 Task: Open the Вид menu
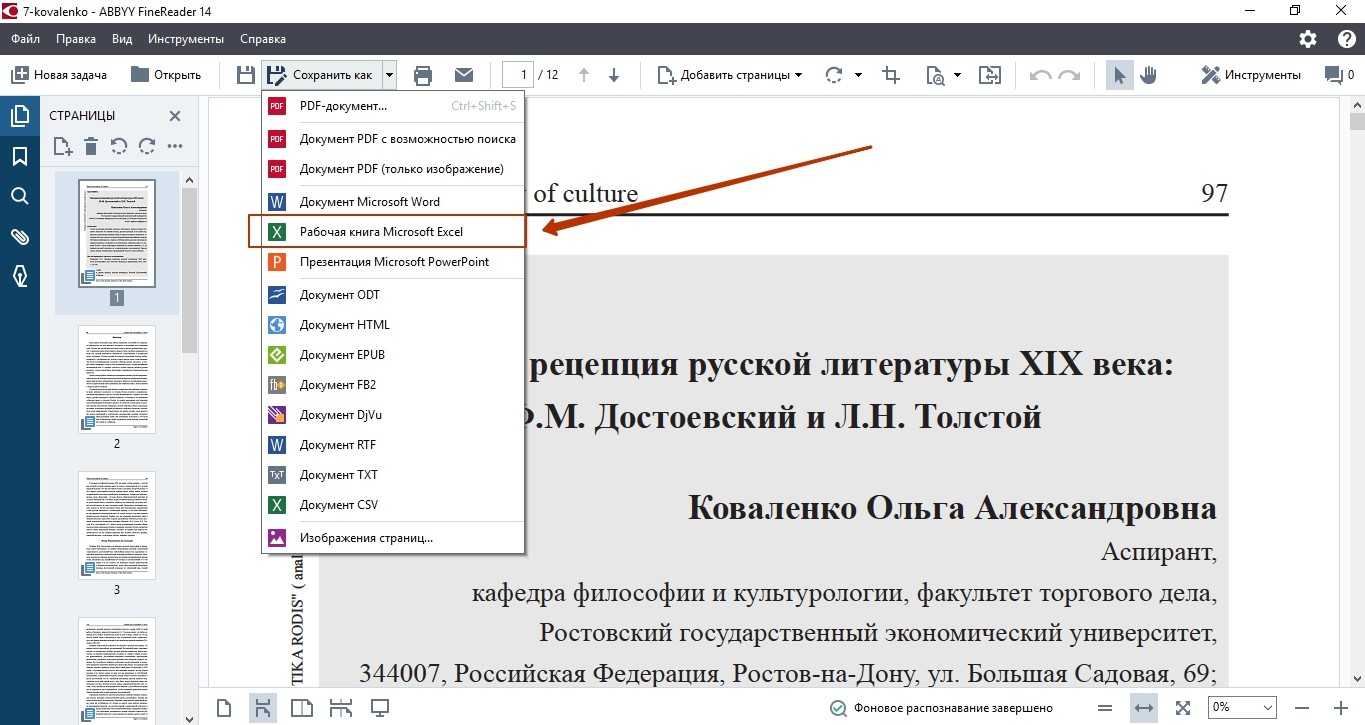coord(122,39)
